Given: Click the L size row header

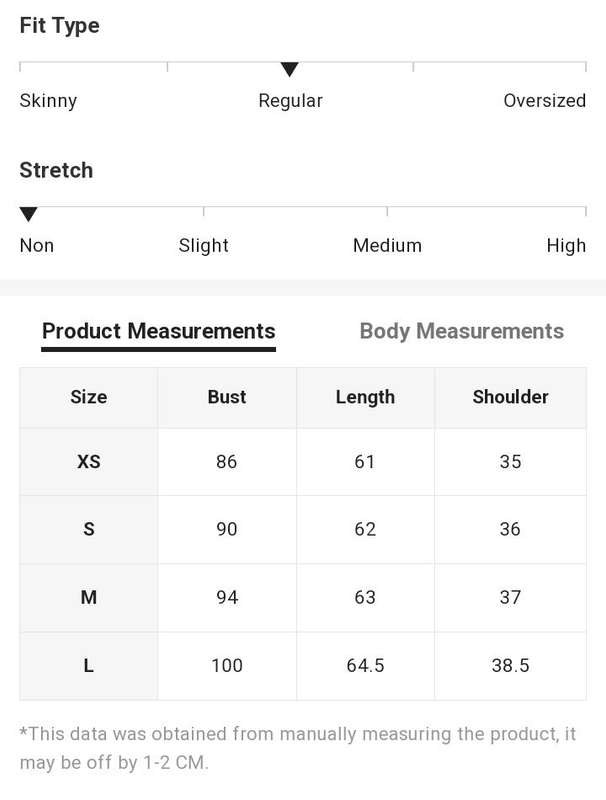Looking at the screenshot, I should 89,666.
